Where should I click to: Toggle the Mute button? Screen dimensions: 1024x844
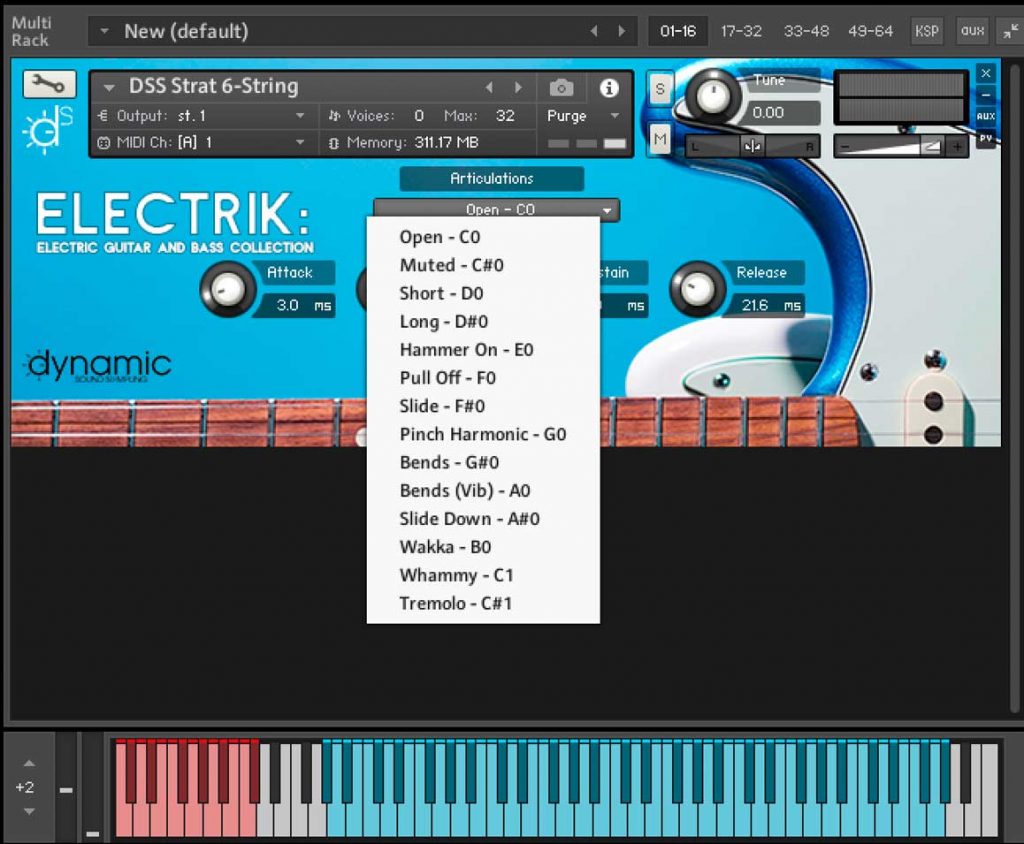[x=660, y=138]
